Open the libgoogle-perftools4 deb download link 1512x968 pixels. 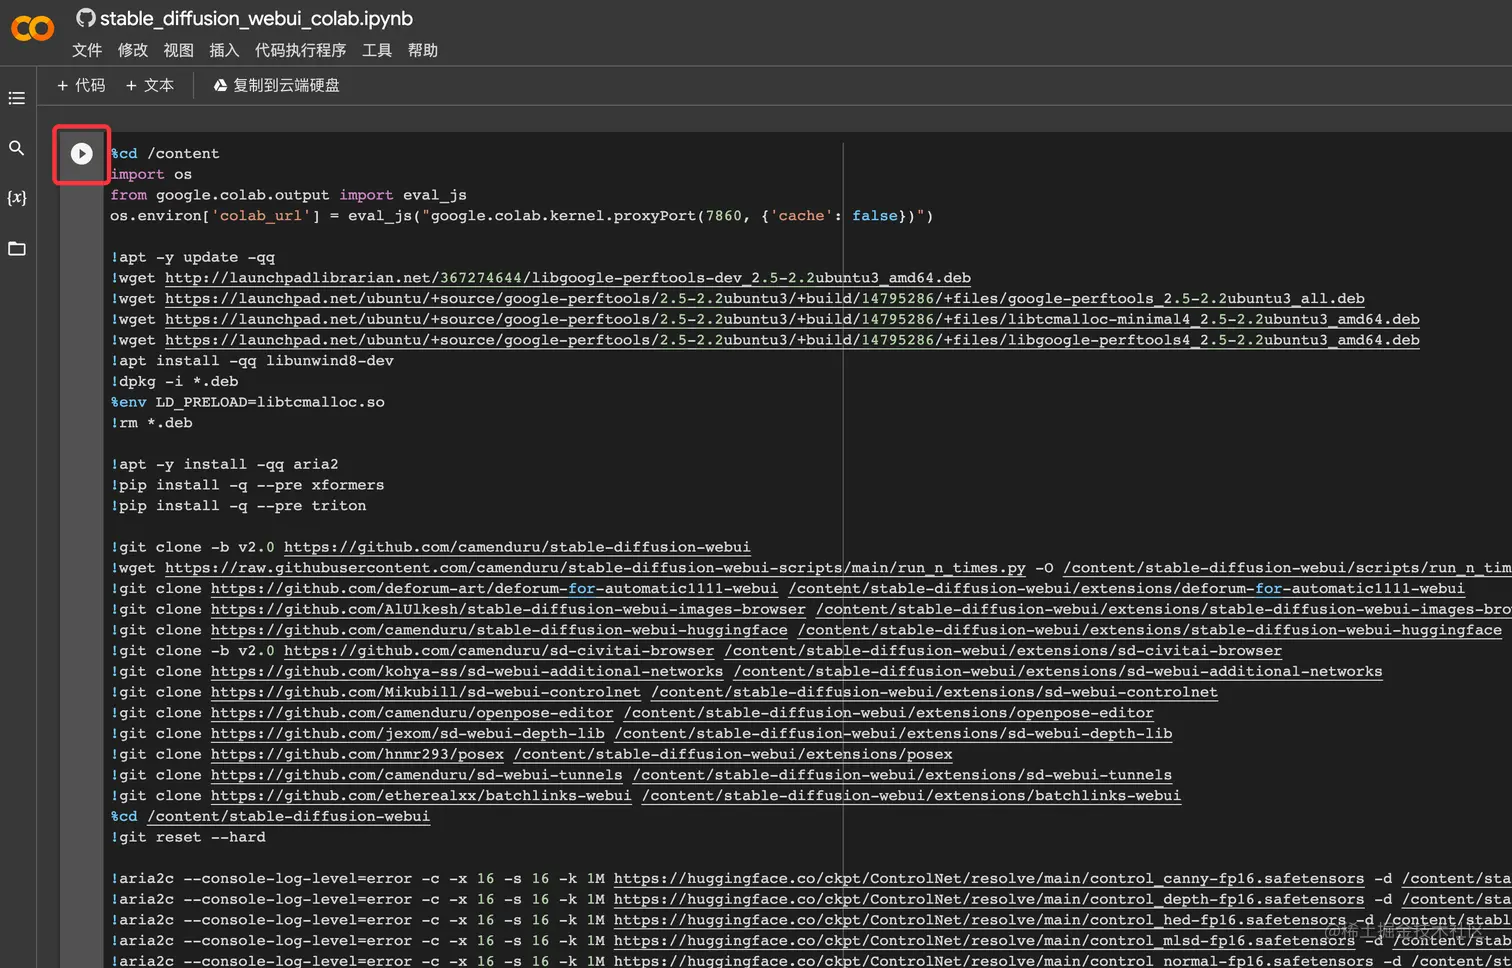point(792,340)
